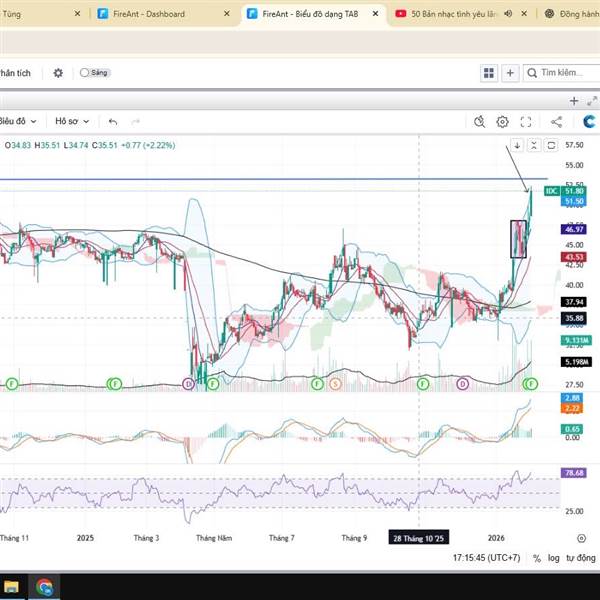Click the tự động auto-scale button
Image resolution: width=600 pixels, height=600 pixels.
[x=581, y=558]
